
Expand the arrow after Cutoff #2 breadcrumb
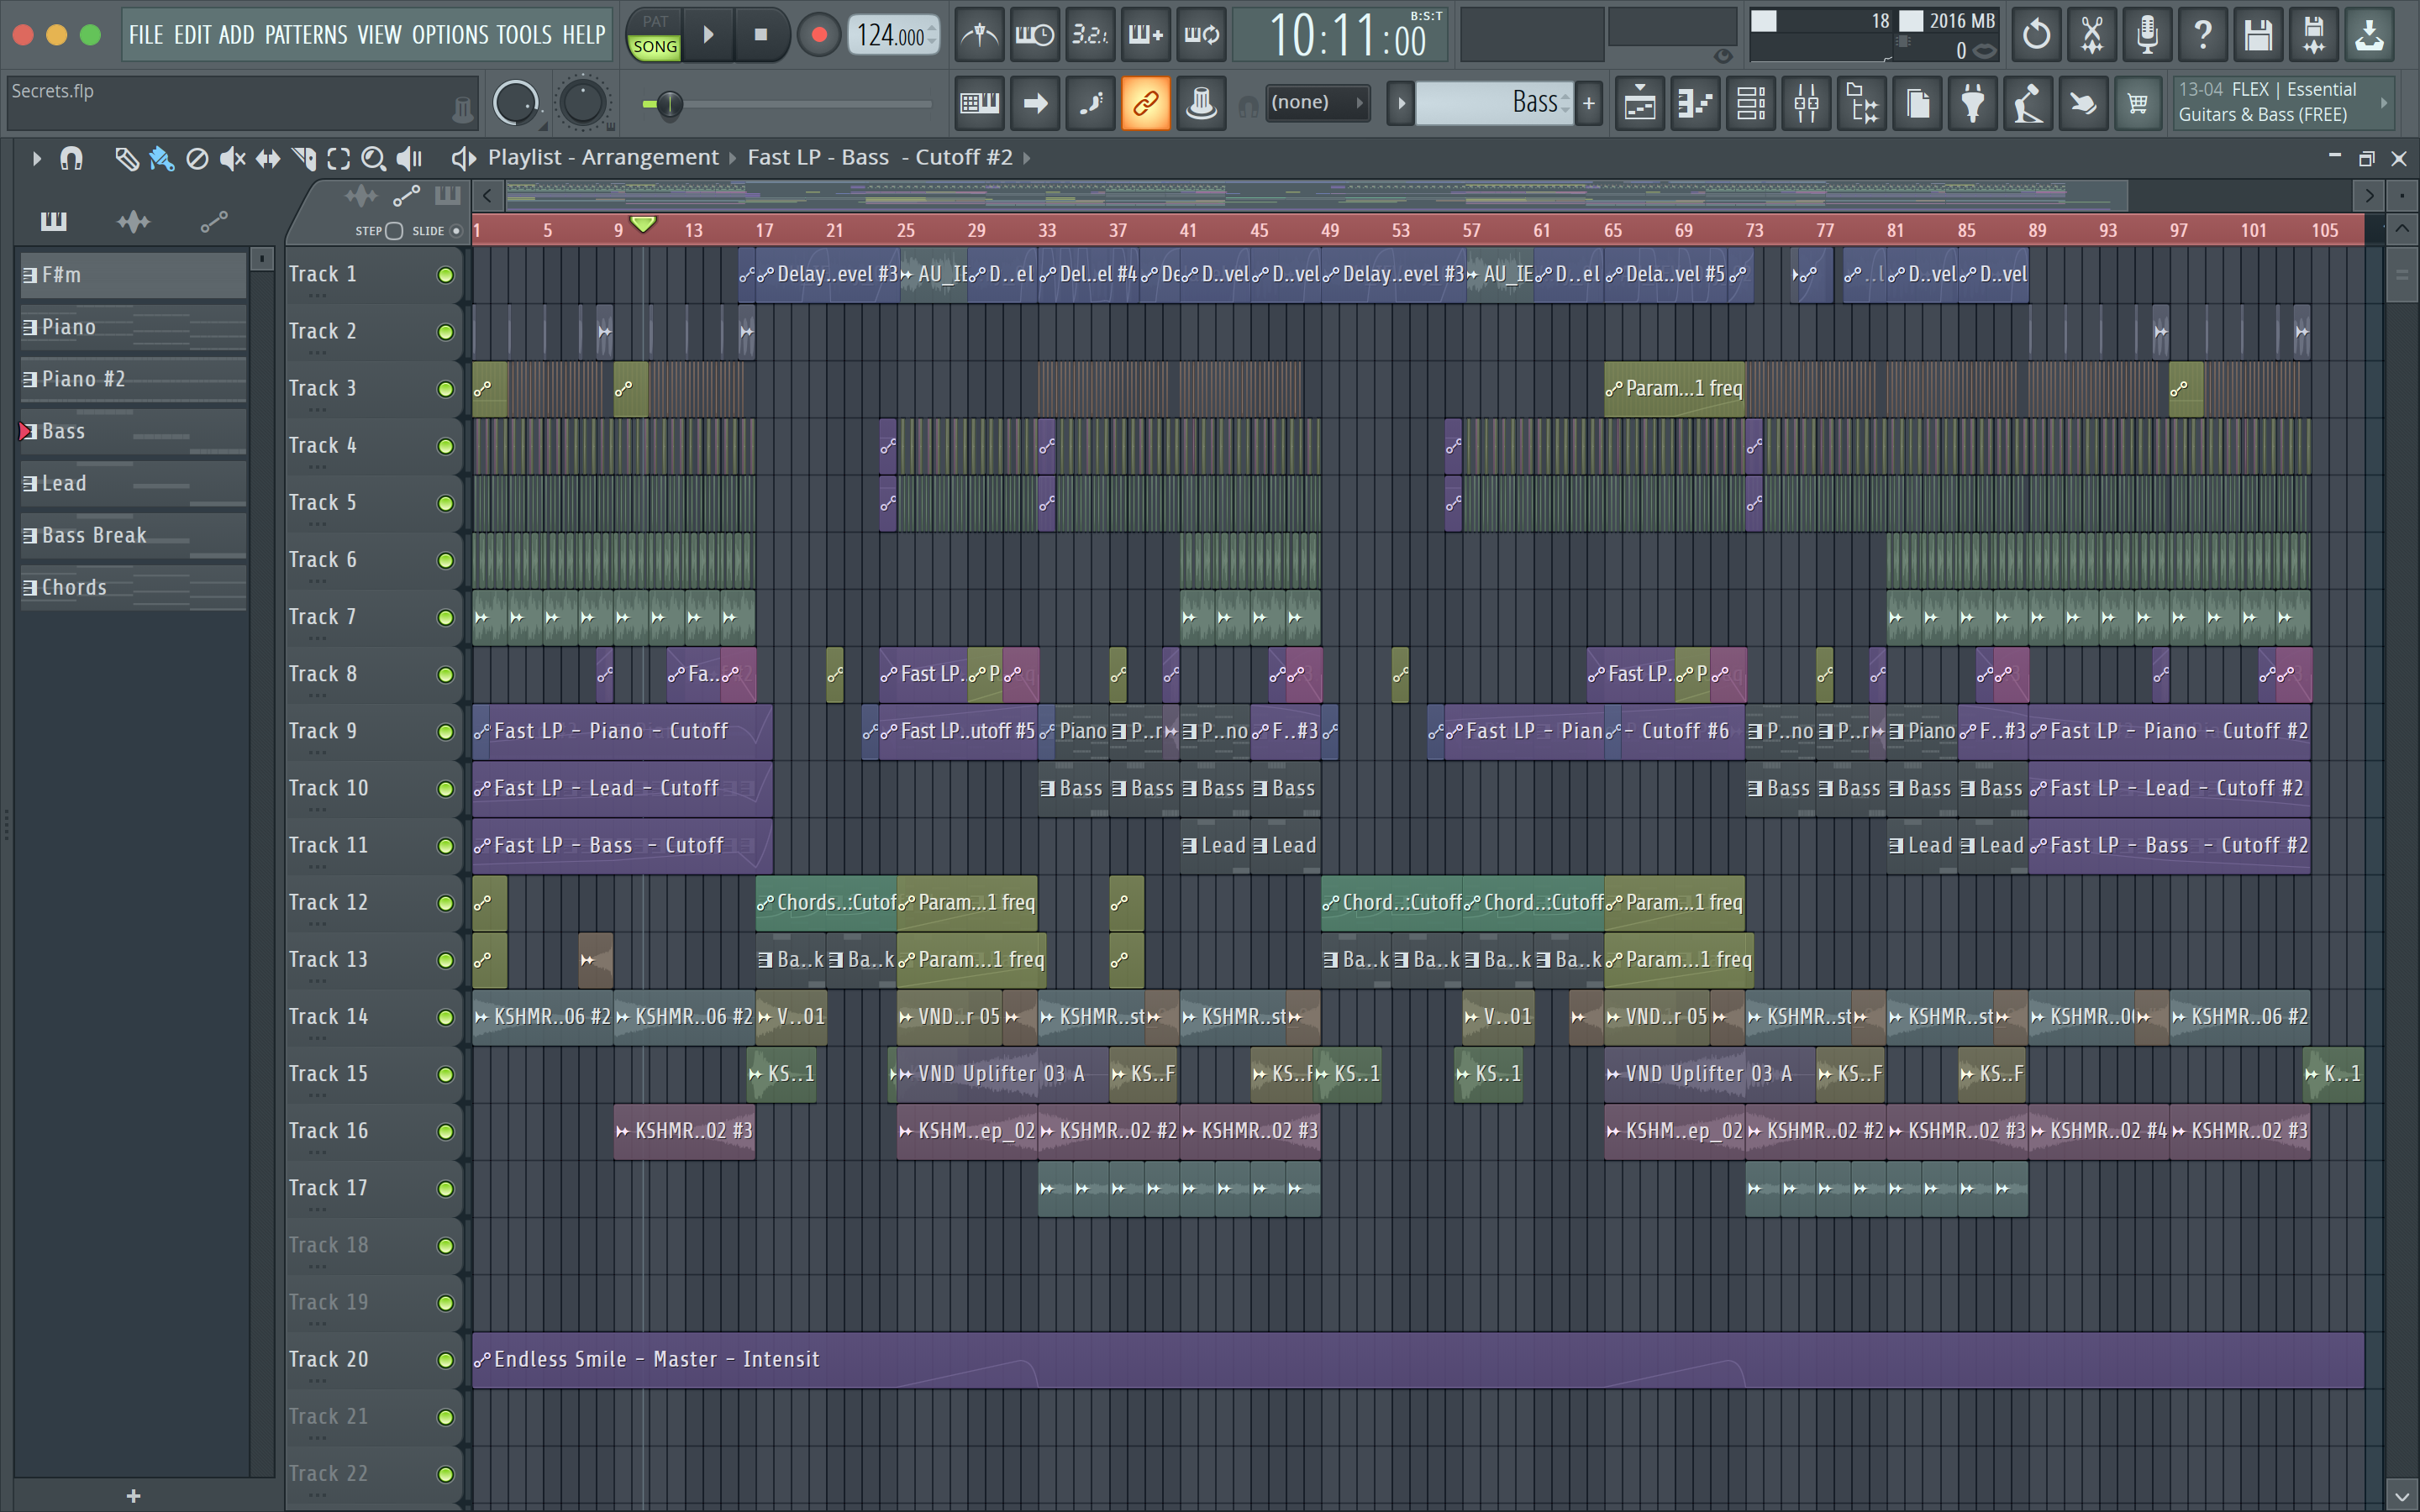pos(1026,158)
